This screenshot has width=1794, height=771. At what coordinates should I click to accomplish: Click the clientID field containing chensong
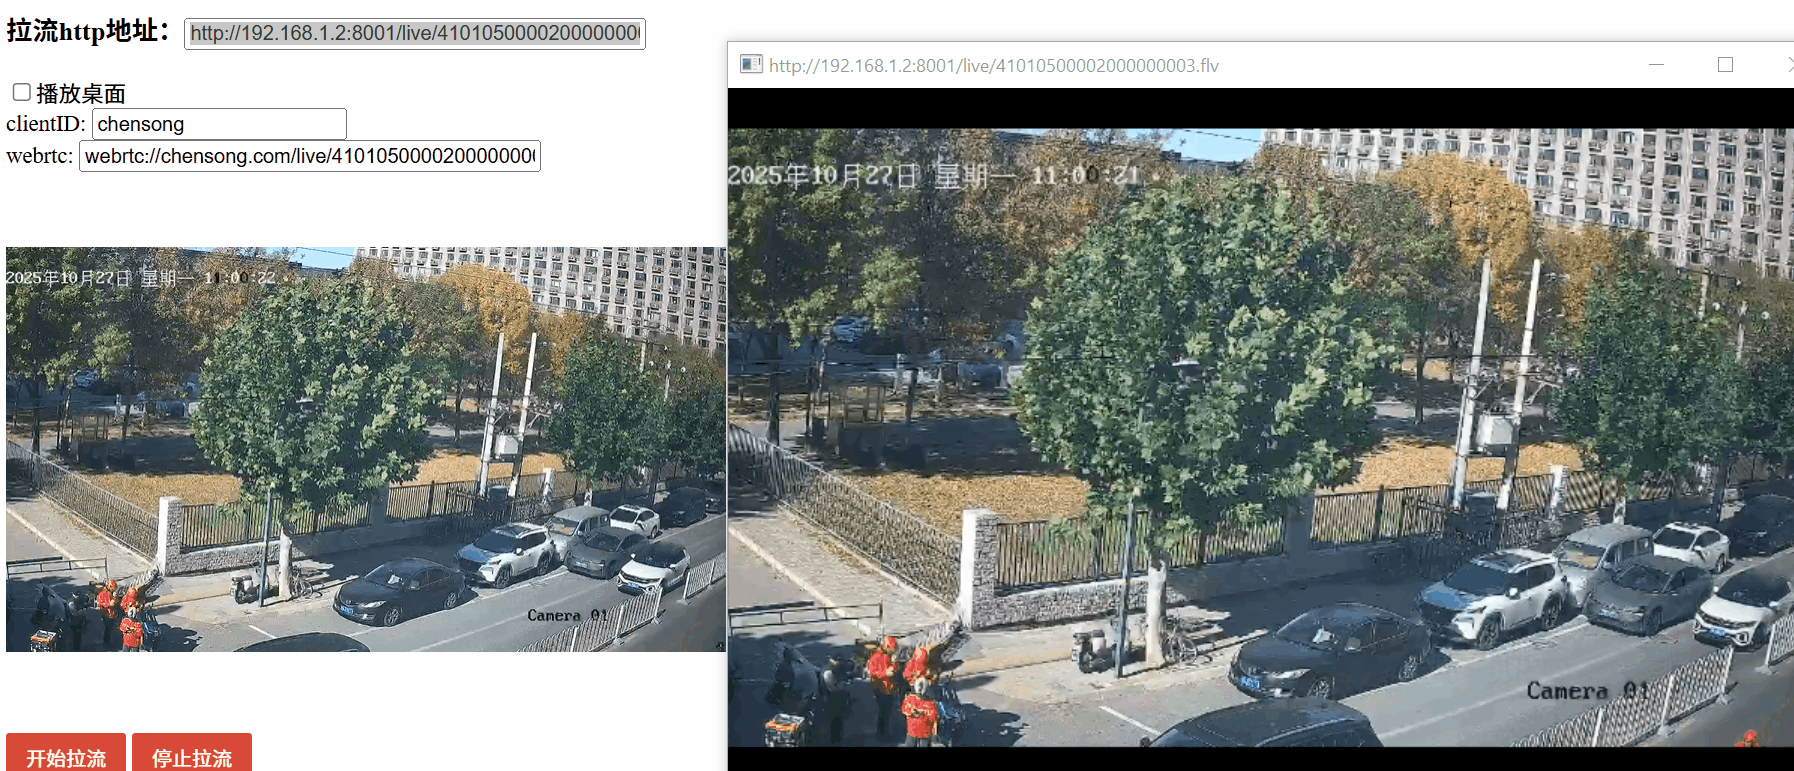[x=219, y=124]
